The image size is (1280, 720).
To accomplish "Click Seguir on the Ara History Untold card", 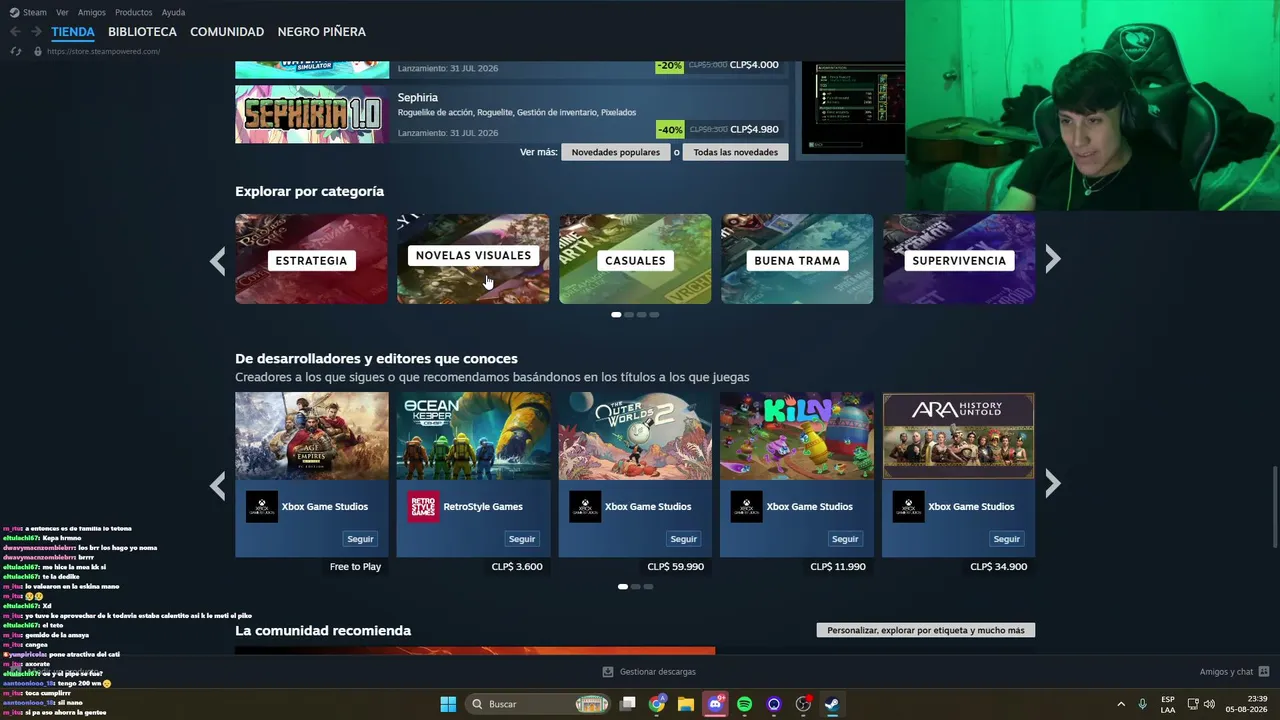I will [1006, 539].
